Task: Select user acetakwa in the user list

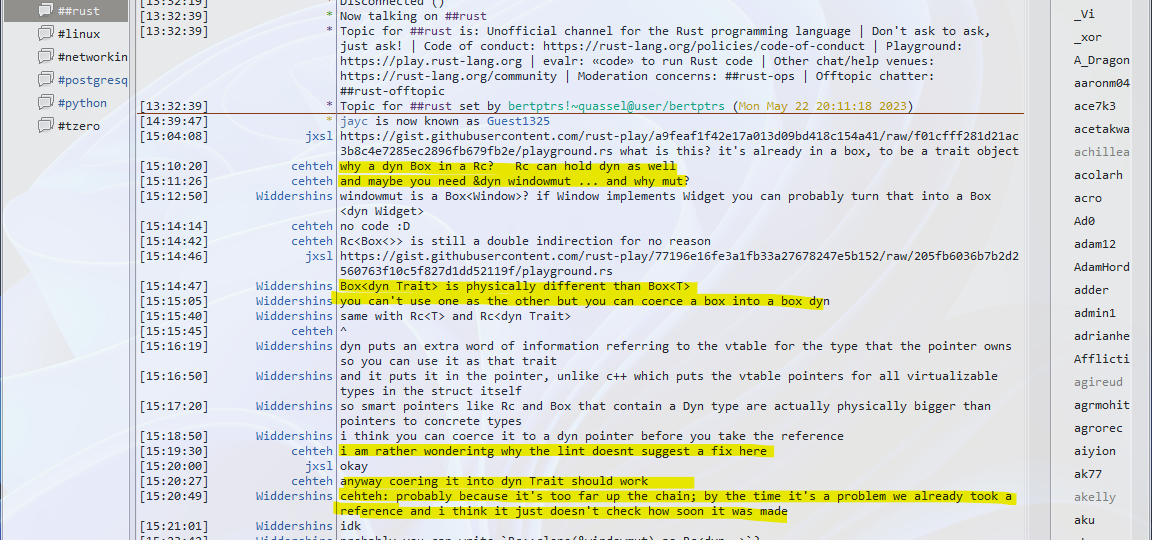Action: [x=1101, y=129]
